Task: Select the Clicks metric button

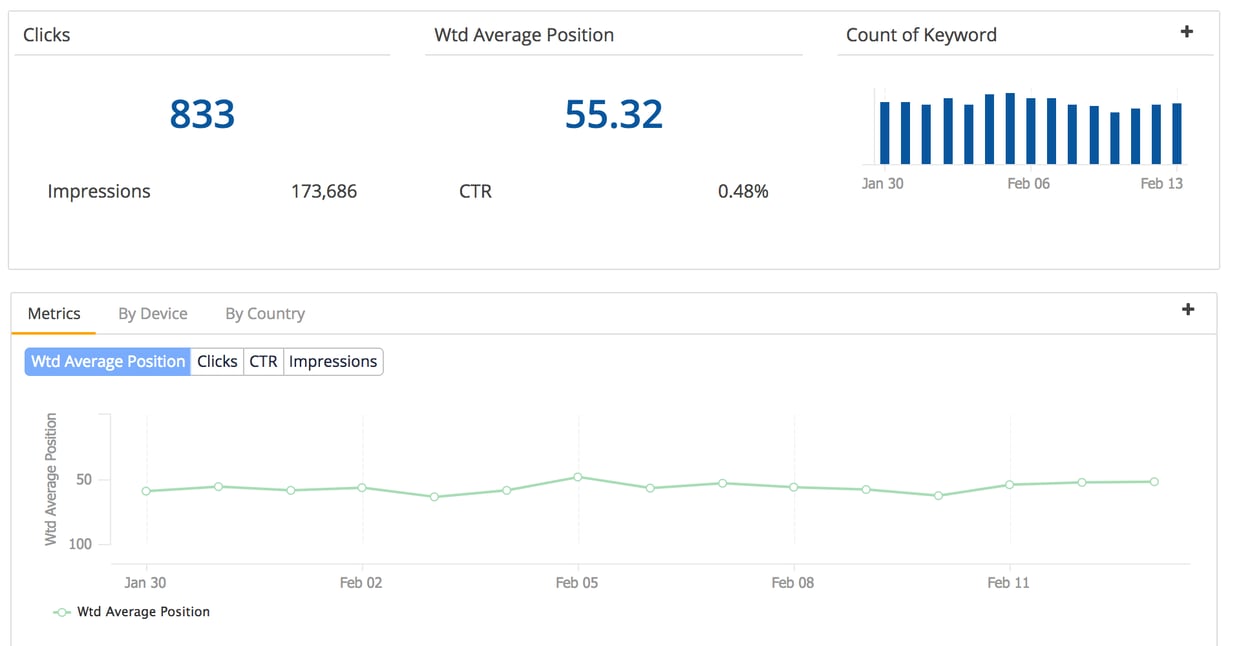Action: (x=217, y=361)
